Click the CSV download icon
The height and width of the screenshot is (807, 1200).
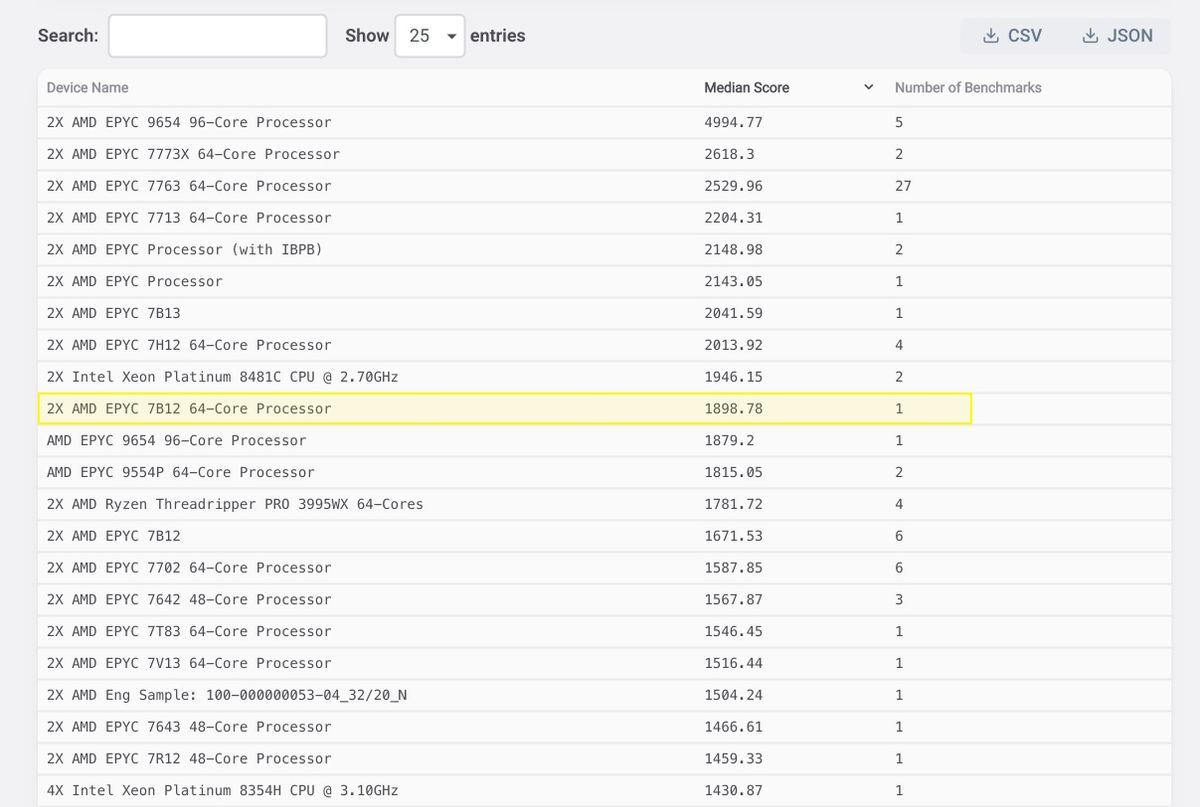990,36
